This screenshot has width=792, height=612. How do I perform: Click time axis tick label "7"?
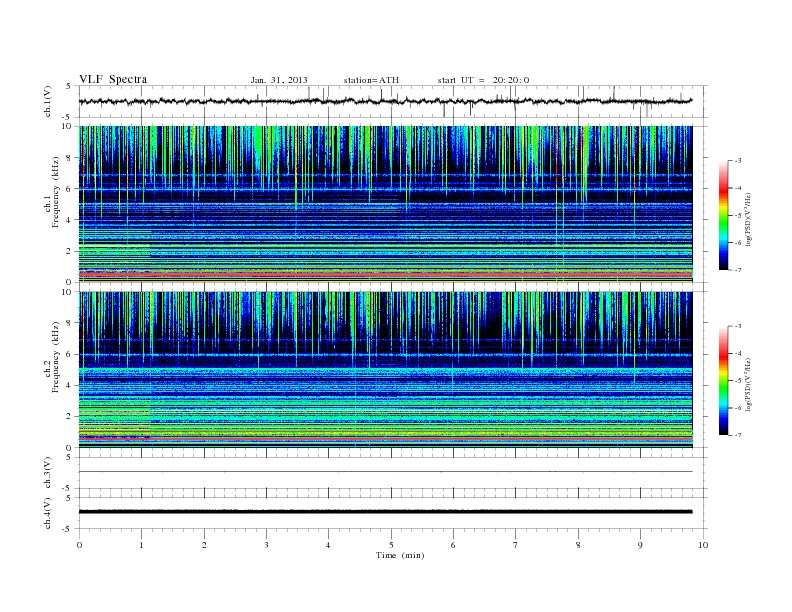(515, 545)
